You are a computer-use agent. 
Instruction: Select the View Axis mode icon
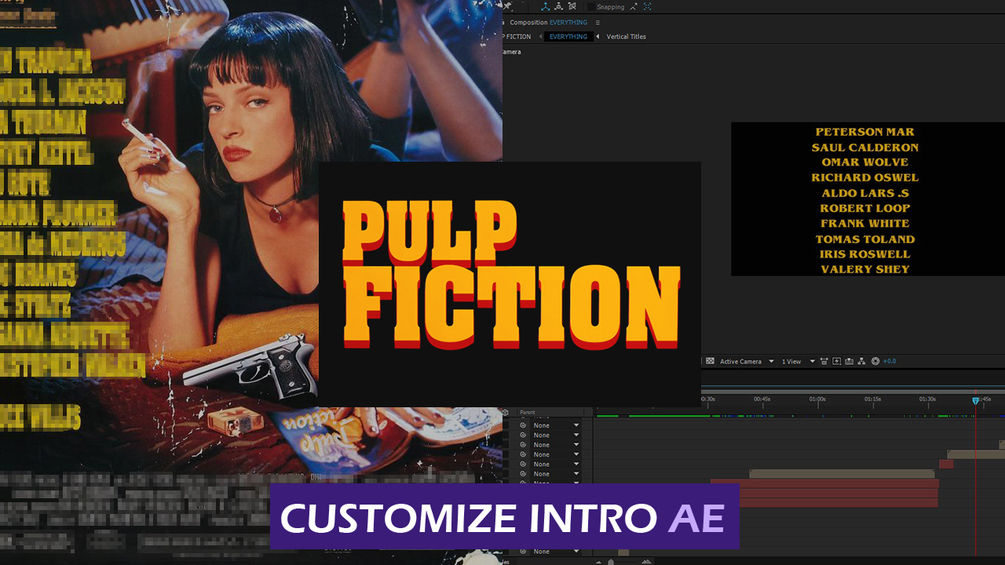point(572,6)
